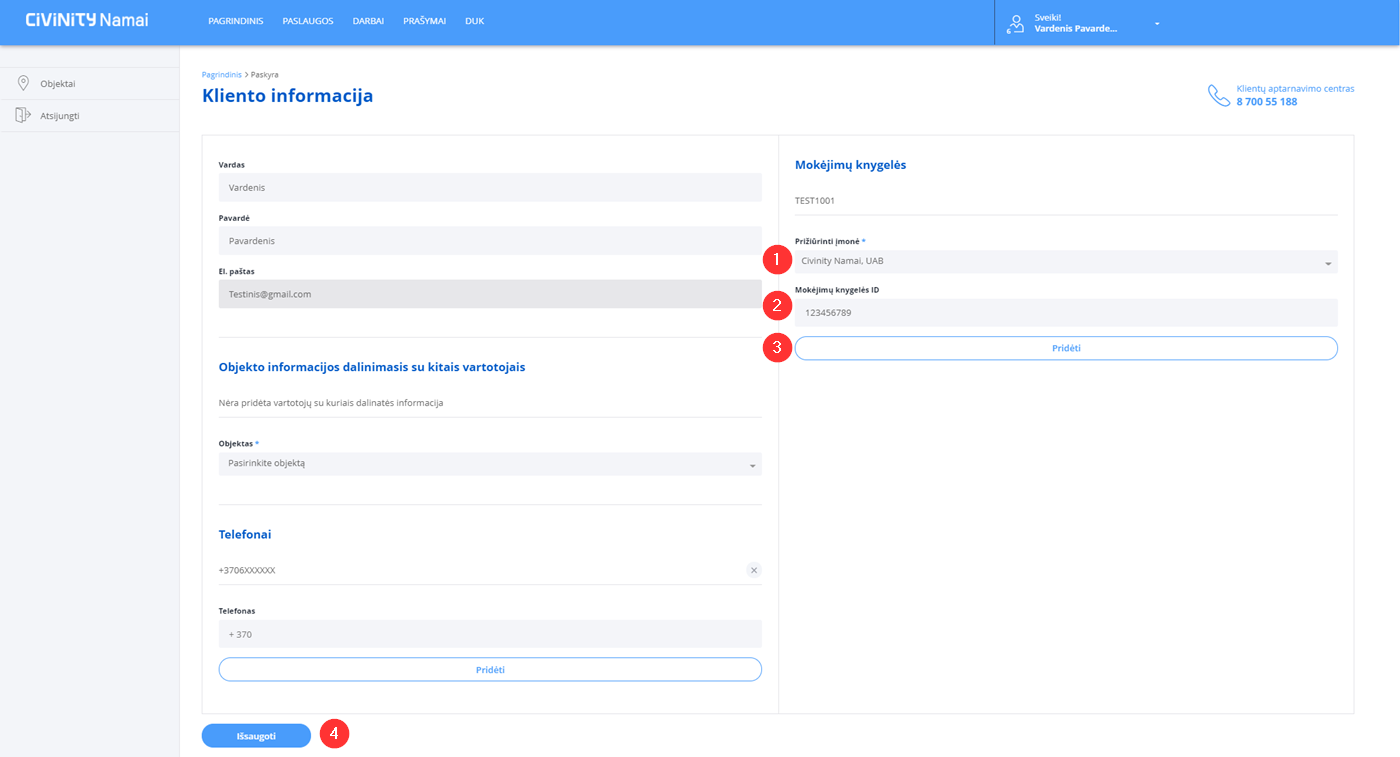Click the El. paštas email field
The height and width of the screenshot is (757, 1400).
(490, 294)
